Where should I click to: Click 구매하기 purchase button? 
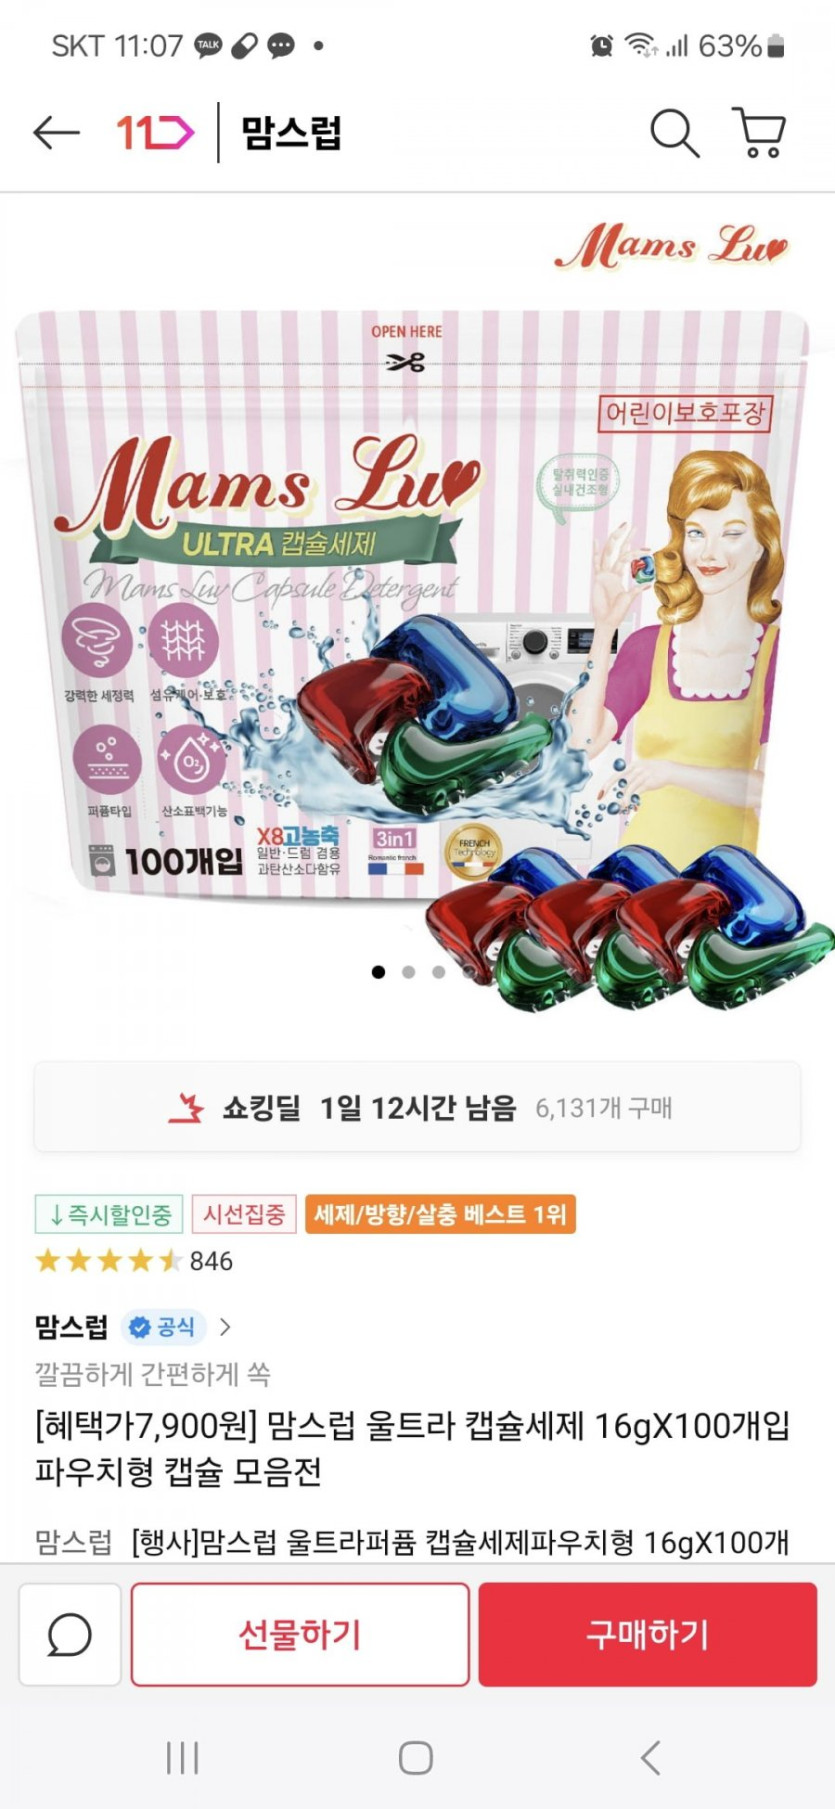pyautogui.click(x=648, y=1634)
